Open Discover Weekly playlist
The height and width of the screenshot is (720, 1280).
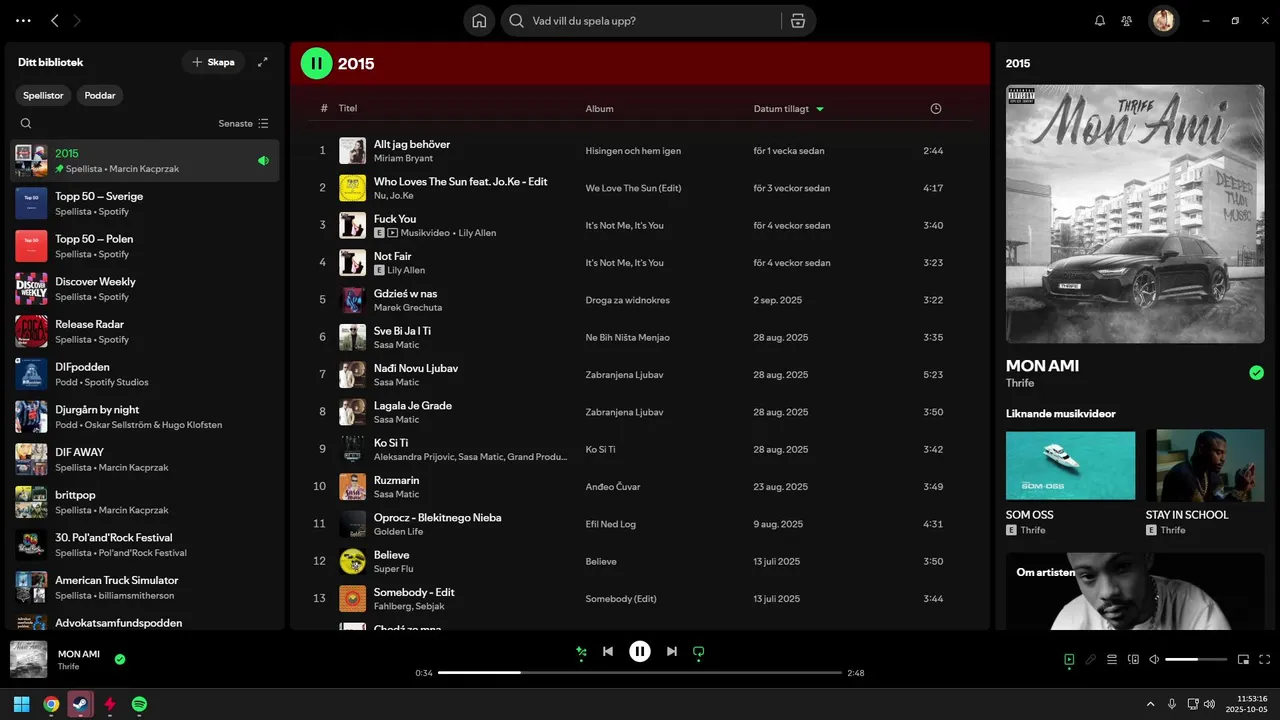[145, 289]
